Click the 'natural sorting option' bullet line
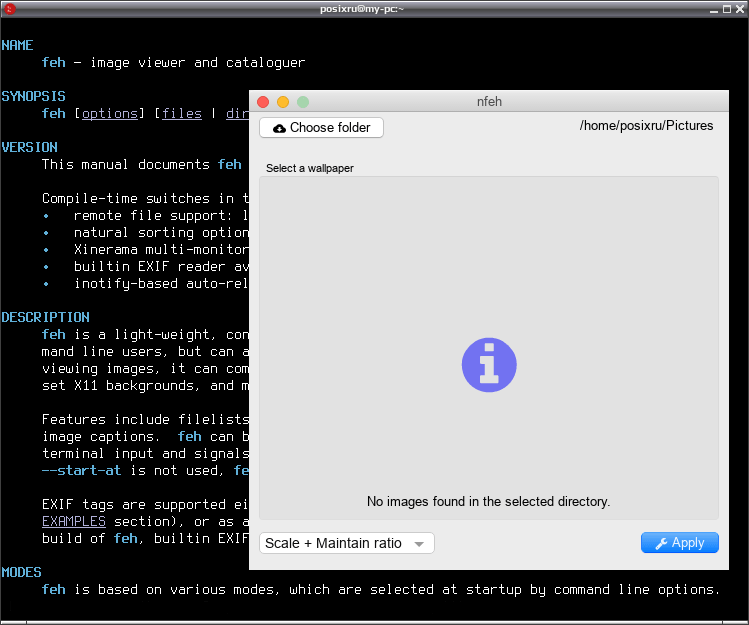 [x=145, y=233]
